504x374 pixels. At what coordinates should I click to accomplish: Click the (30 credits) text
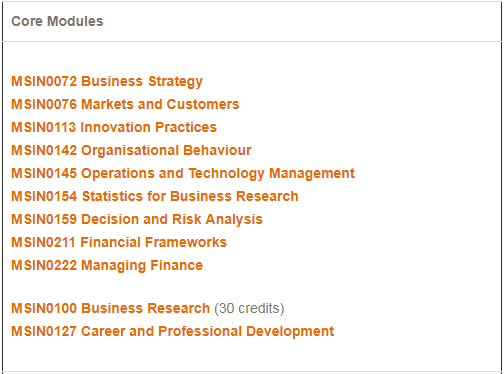(249, 308)
